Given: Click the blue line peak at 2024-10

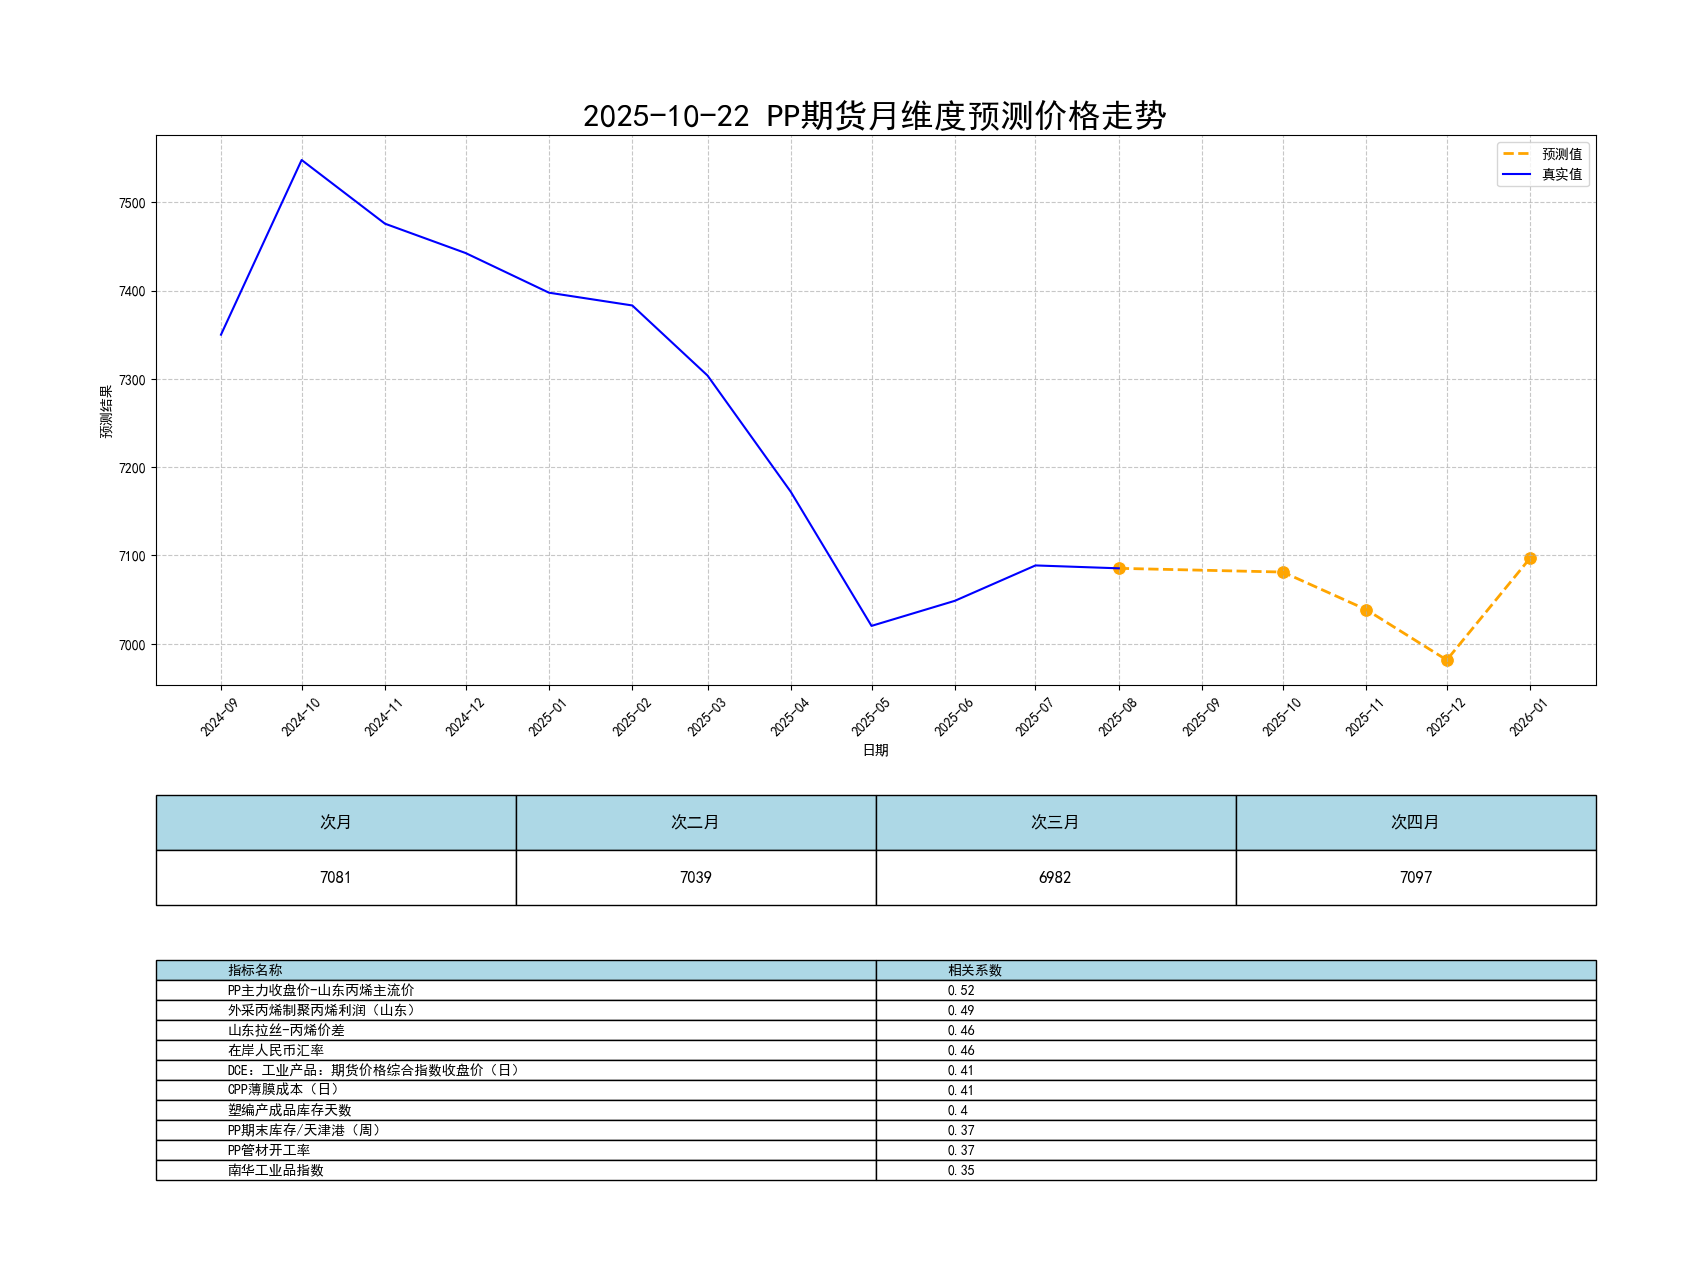Looking at the screenshot, I should pyautogui.click(x=302, y=160).
